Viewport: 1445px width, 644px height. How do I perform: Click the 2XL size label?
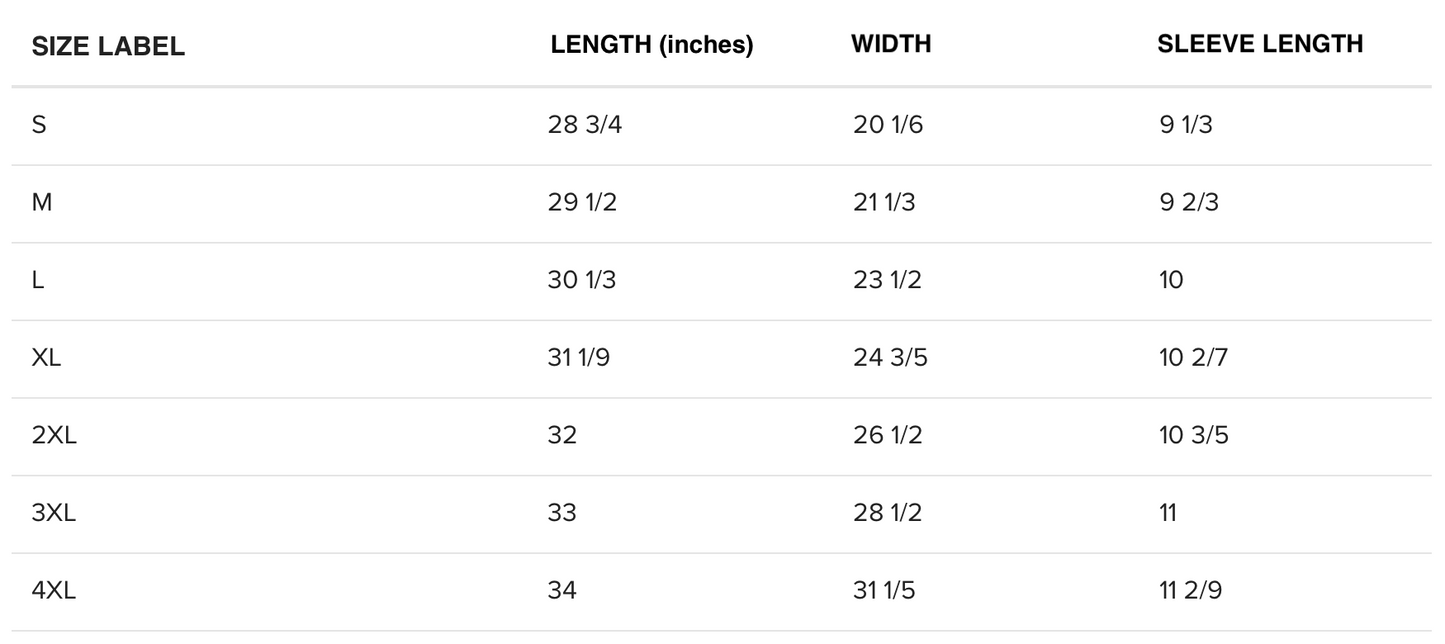(x=54, y=435)
